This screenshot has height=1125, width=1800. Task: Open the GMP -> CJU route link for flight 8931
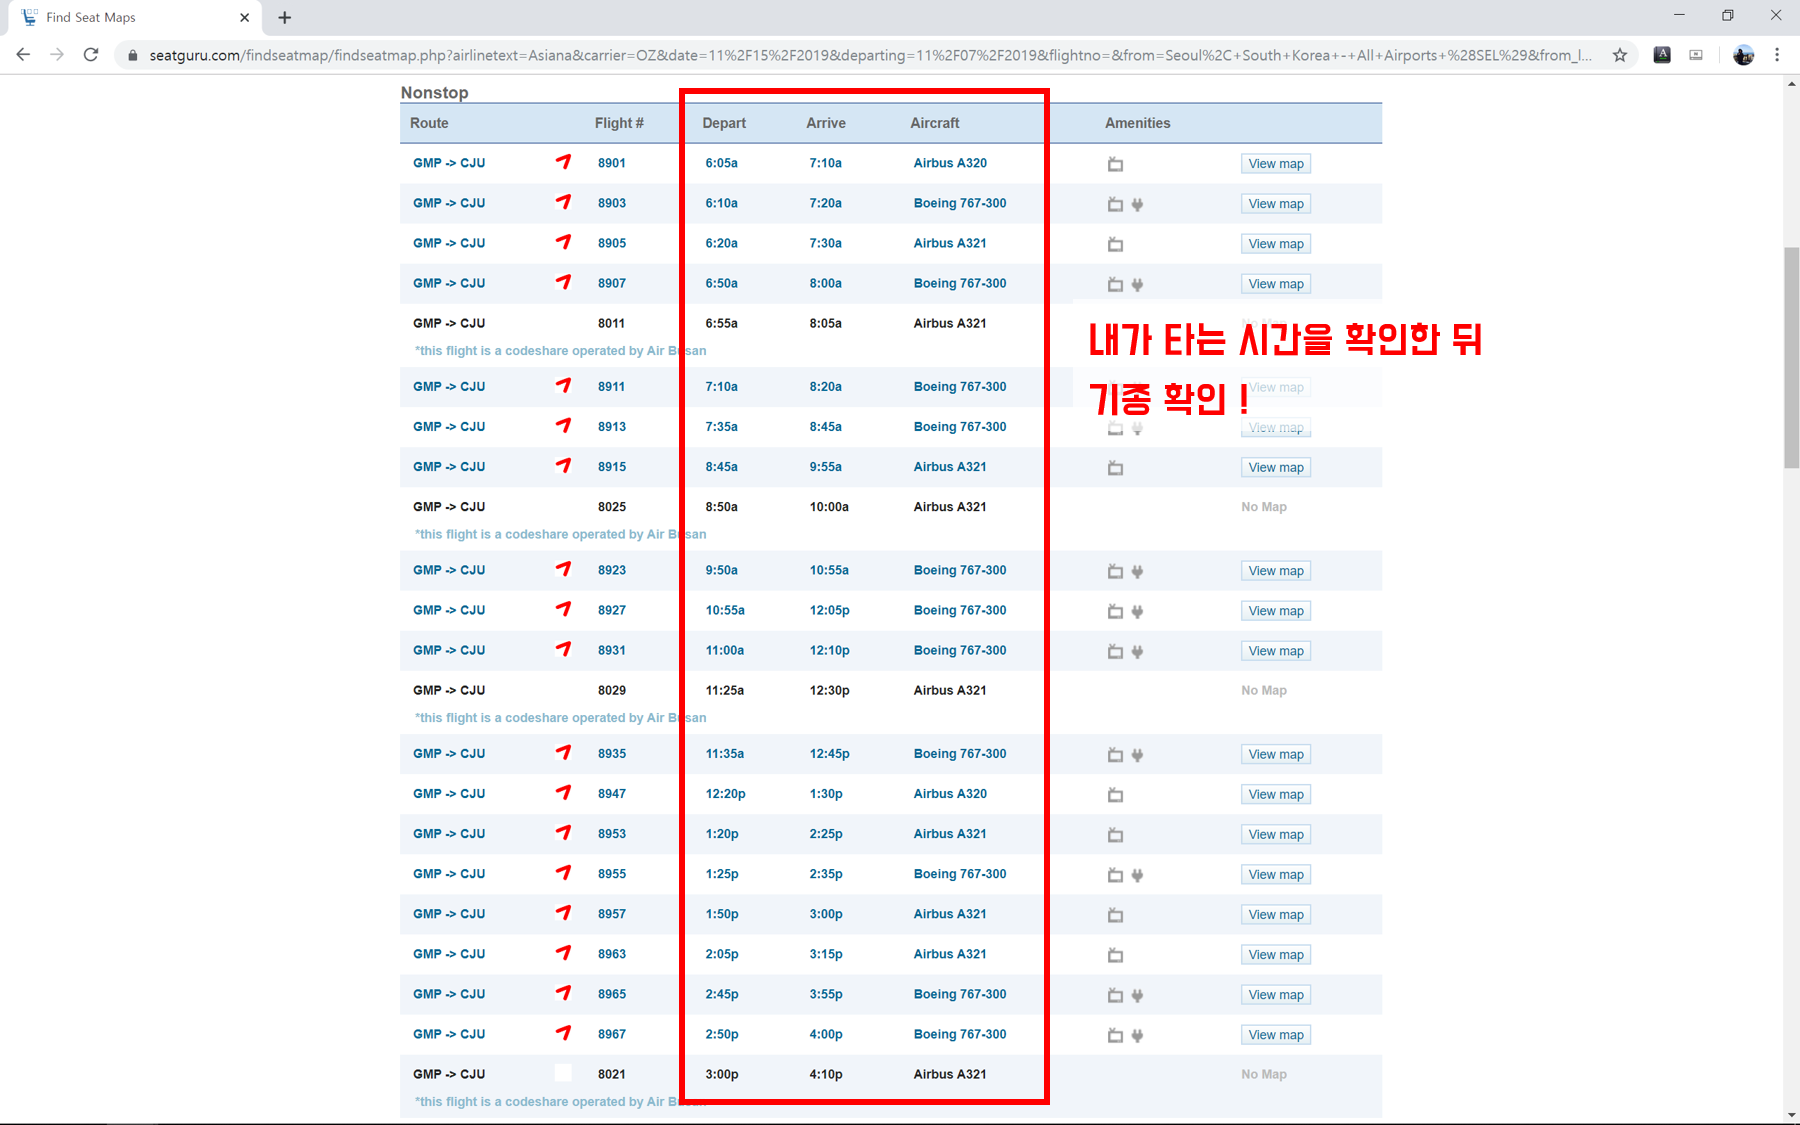tap(449, 650)
